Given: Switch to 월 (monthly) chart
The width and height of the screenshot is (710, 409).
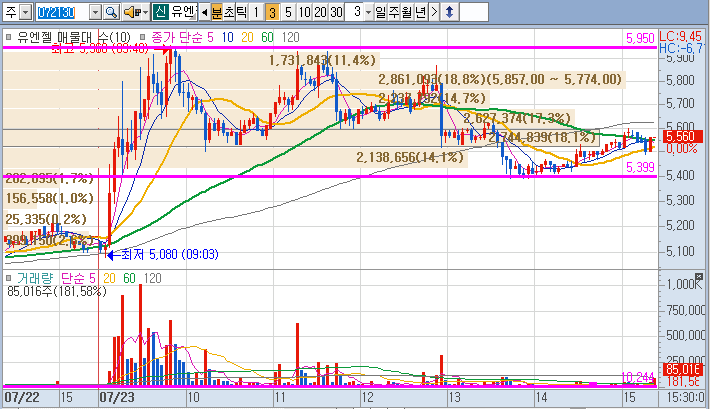Looking at the screenshot, I should [407, 12].
